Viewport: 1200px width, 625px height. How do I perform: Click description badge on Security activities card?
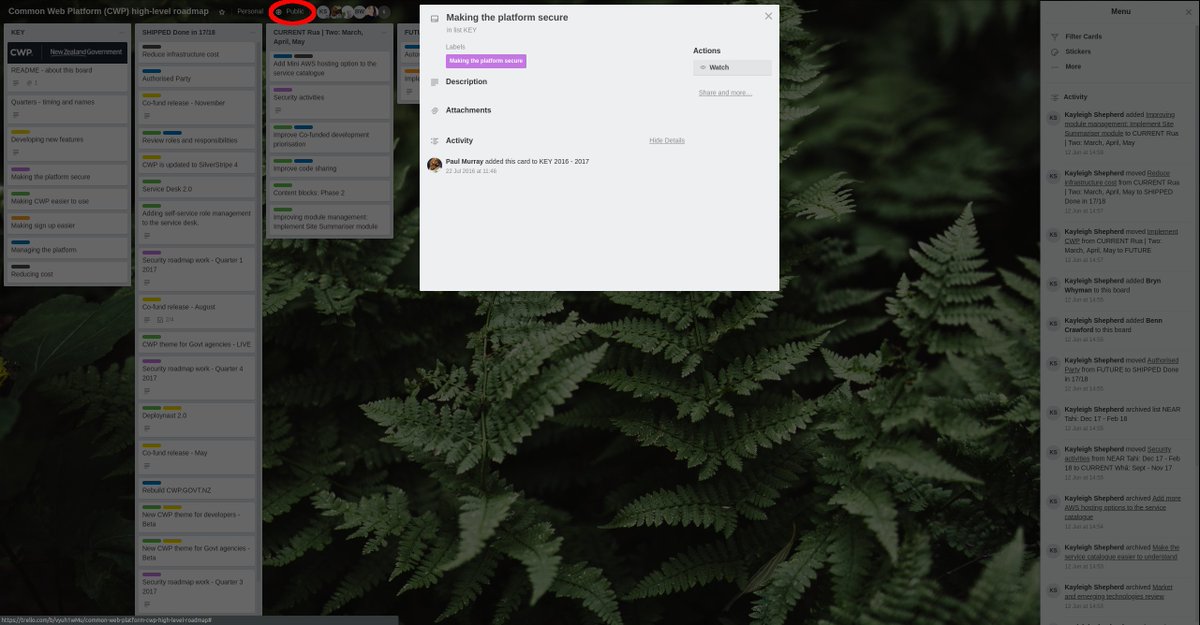click(x=277, y=110)
